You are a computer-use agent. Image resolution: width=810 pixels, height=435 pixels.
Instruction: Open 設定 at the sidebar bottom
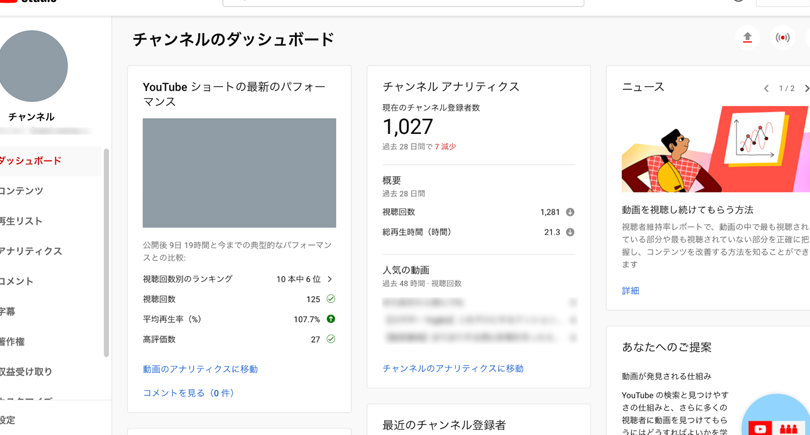pyautogui.click(x=8, y=420)
